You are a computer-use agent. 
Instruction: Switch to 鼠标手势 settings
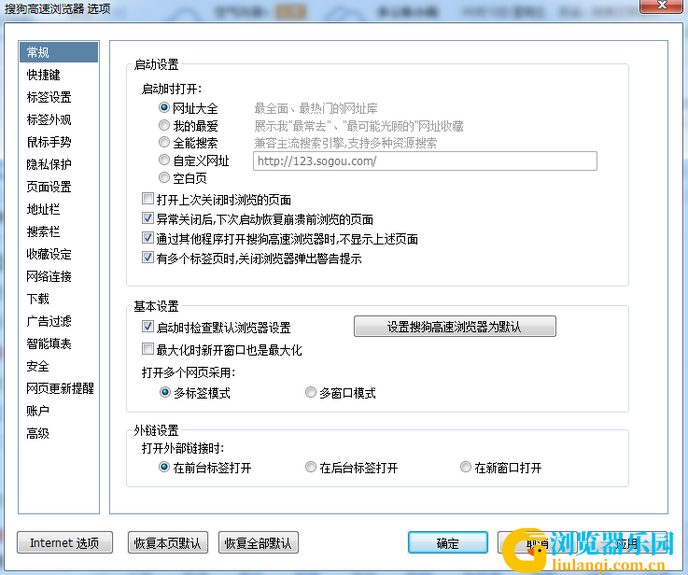(x=49, y=142)
